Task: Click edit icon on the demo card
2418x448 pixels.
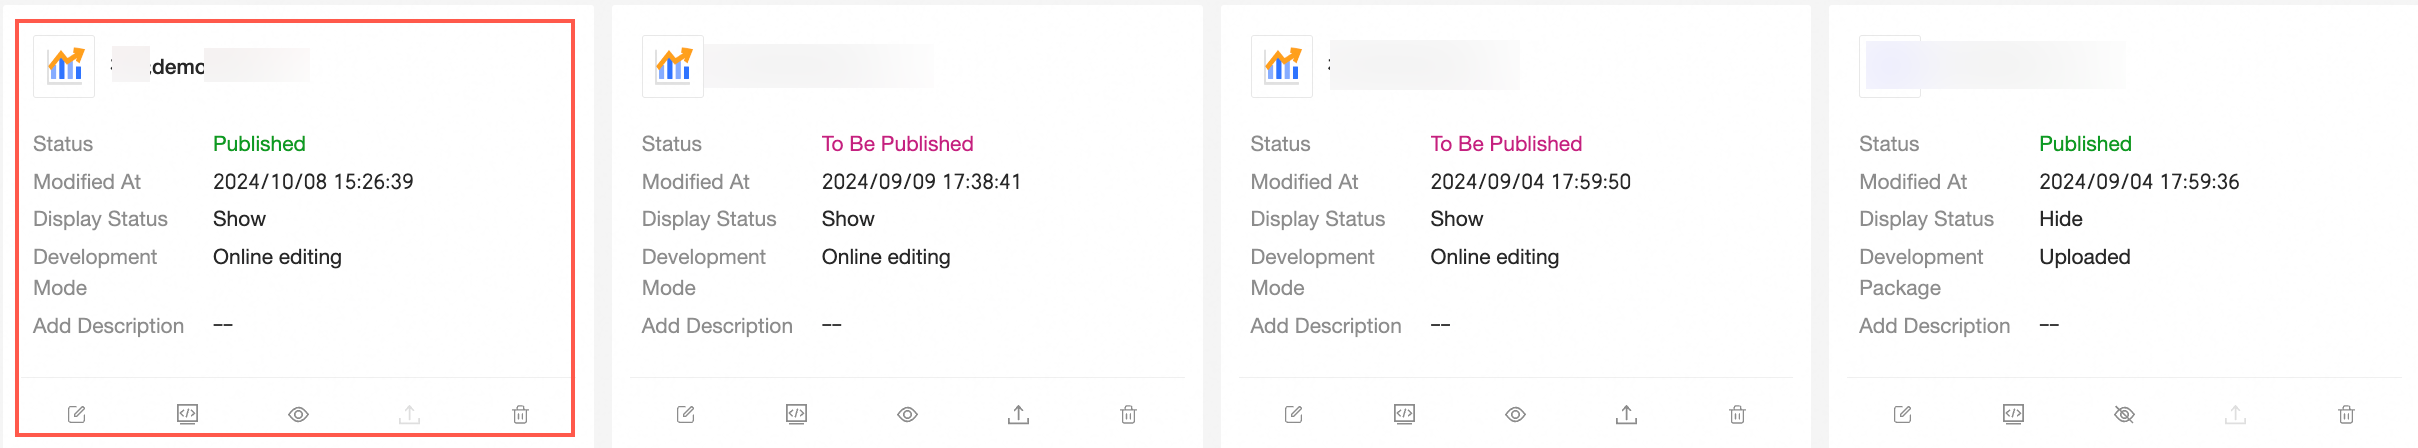Action: tap(76, 414)
